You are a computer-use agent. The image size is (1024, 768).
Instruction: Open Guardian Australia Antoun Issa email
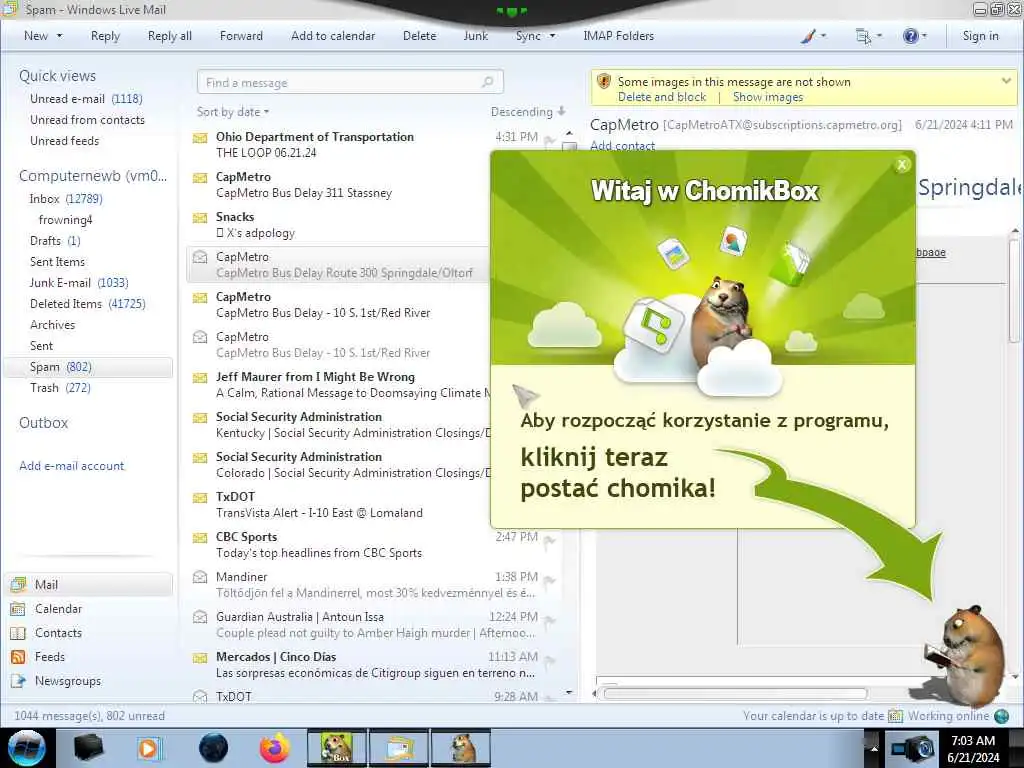pyautogui.click(x=375, y=624)
